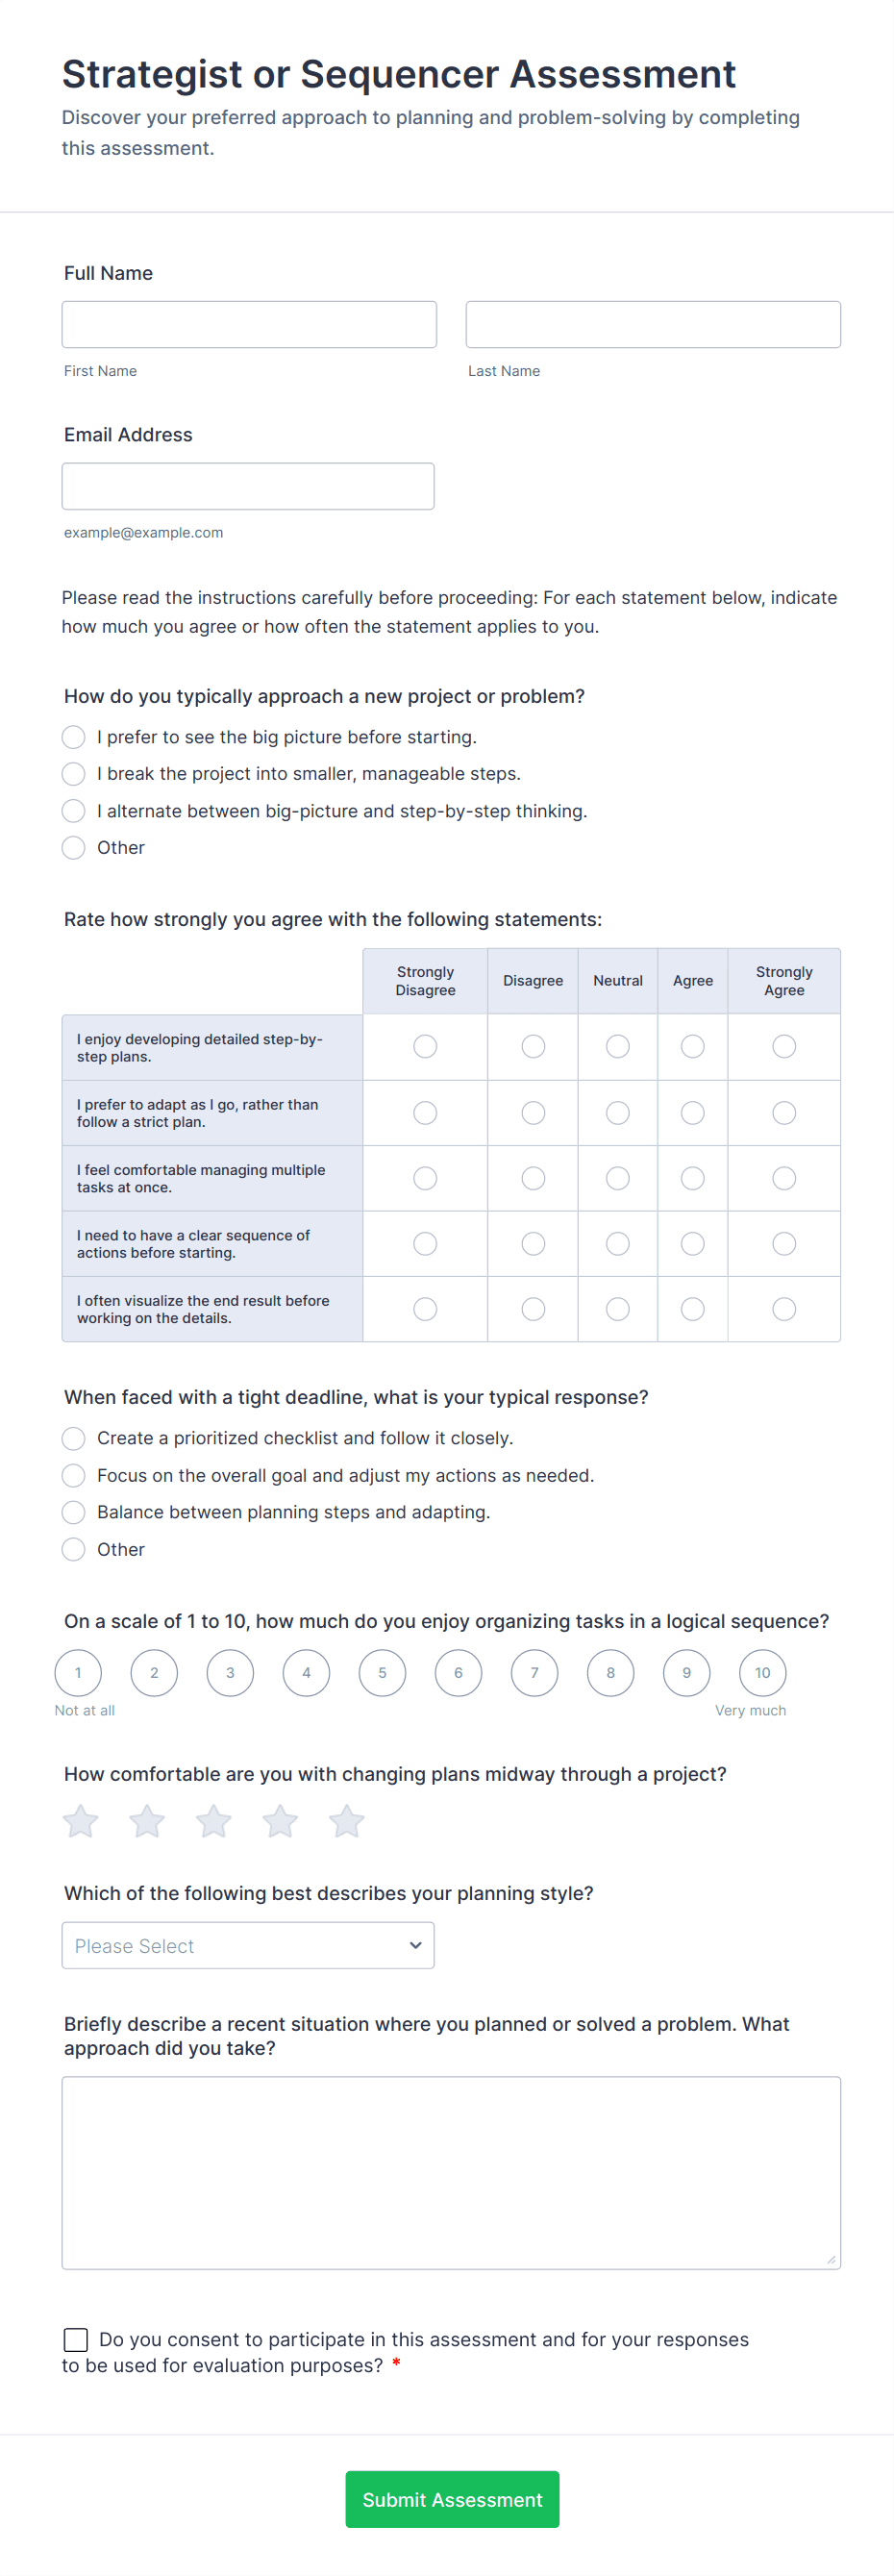Viewport: 894px width, 2576px height.
Task: Click scale circle 7 for organizing tasks
Action: tap(534, 1672)
